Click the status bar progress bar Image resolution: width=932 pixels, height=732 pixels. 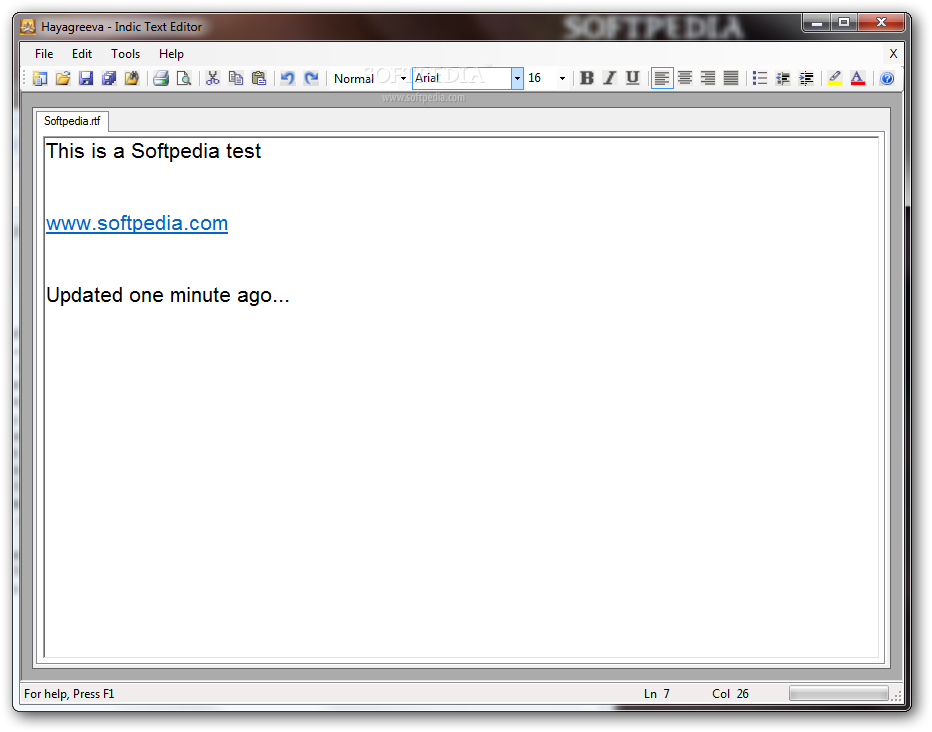[x=839, y=693]
